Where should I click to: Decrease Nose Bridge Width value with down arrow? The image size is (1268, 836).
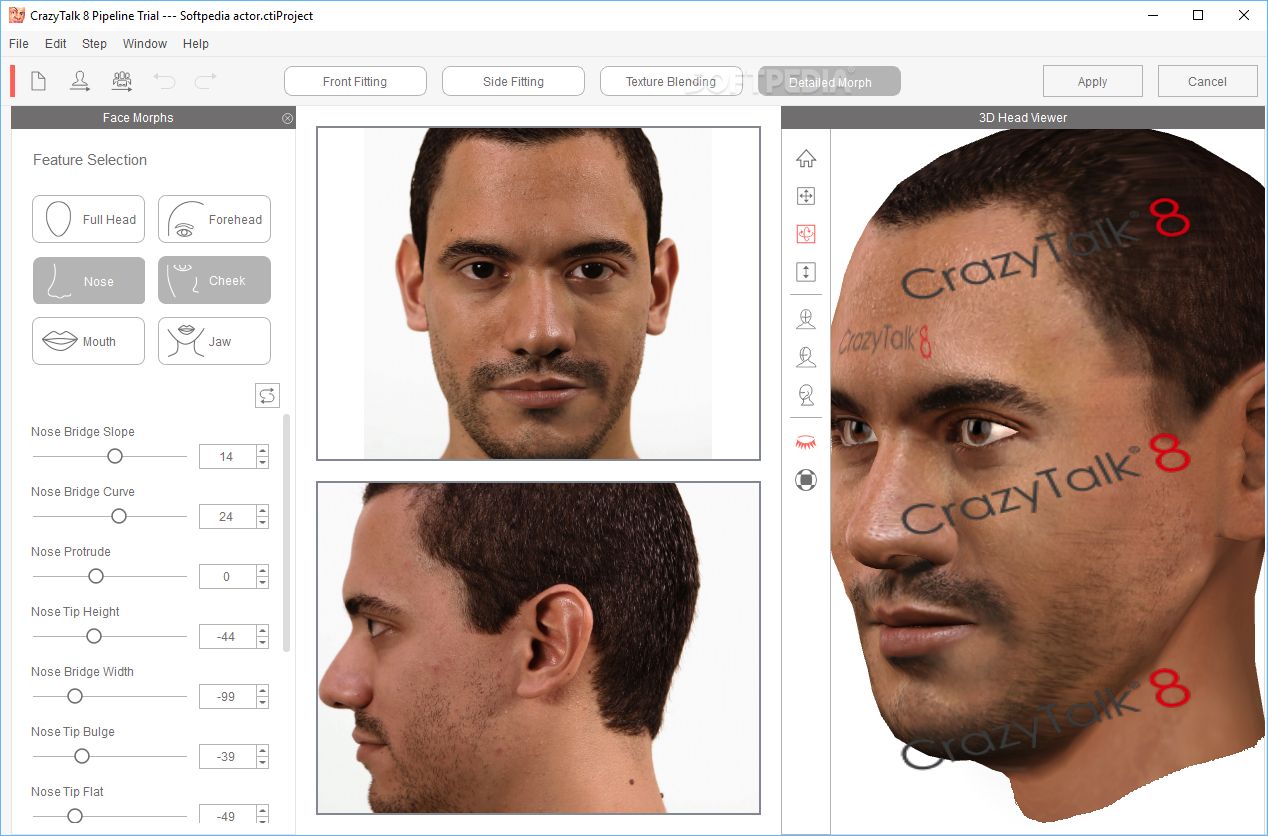click(262, 702)
